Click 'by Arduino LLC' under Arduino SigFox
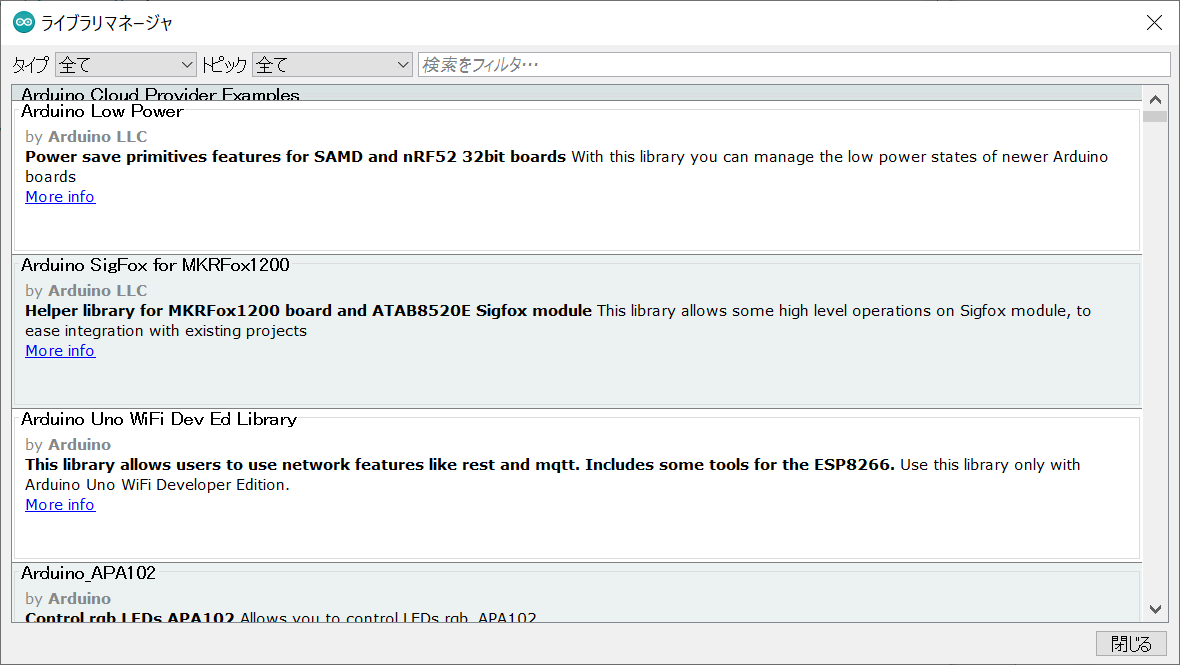This screenshot has width=1180, height=665. 86,291
